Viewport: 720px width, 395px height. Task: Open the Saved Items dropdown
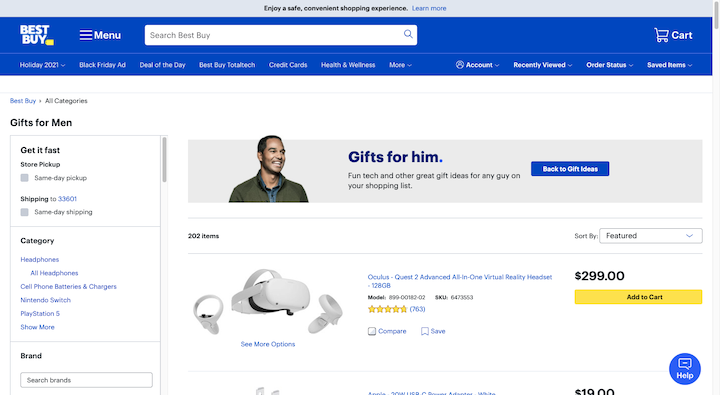click(670, 65)
